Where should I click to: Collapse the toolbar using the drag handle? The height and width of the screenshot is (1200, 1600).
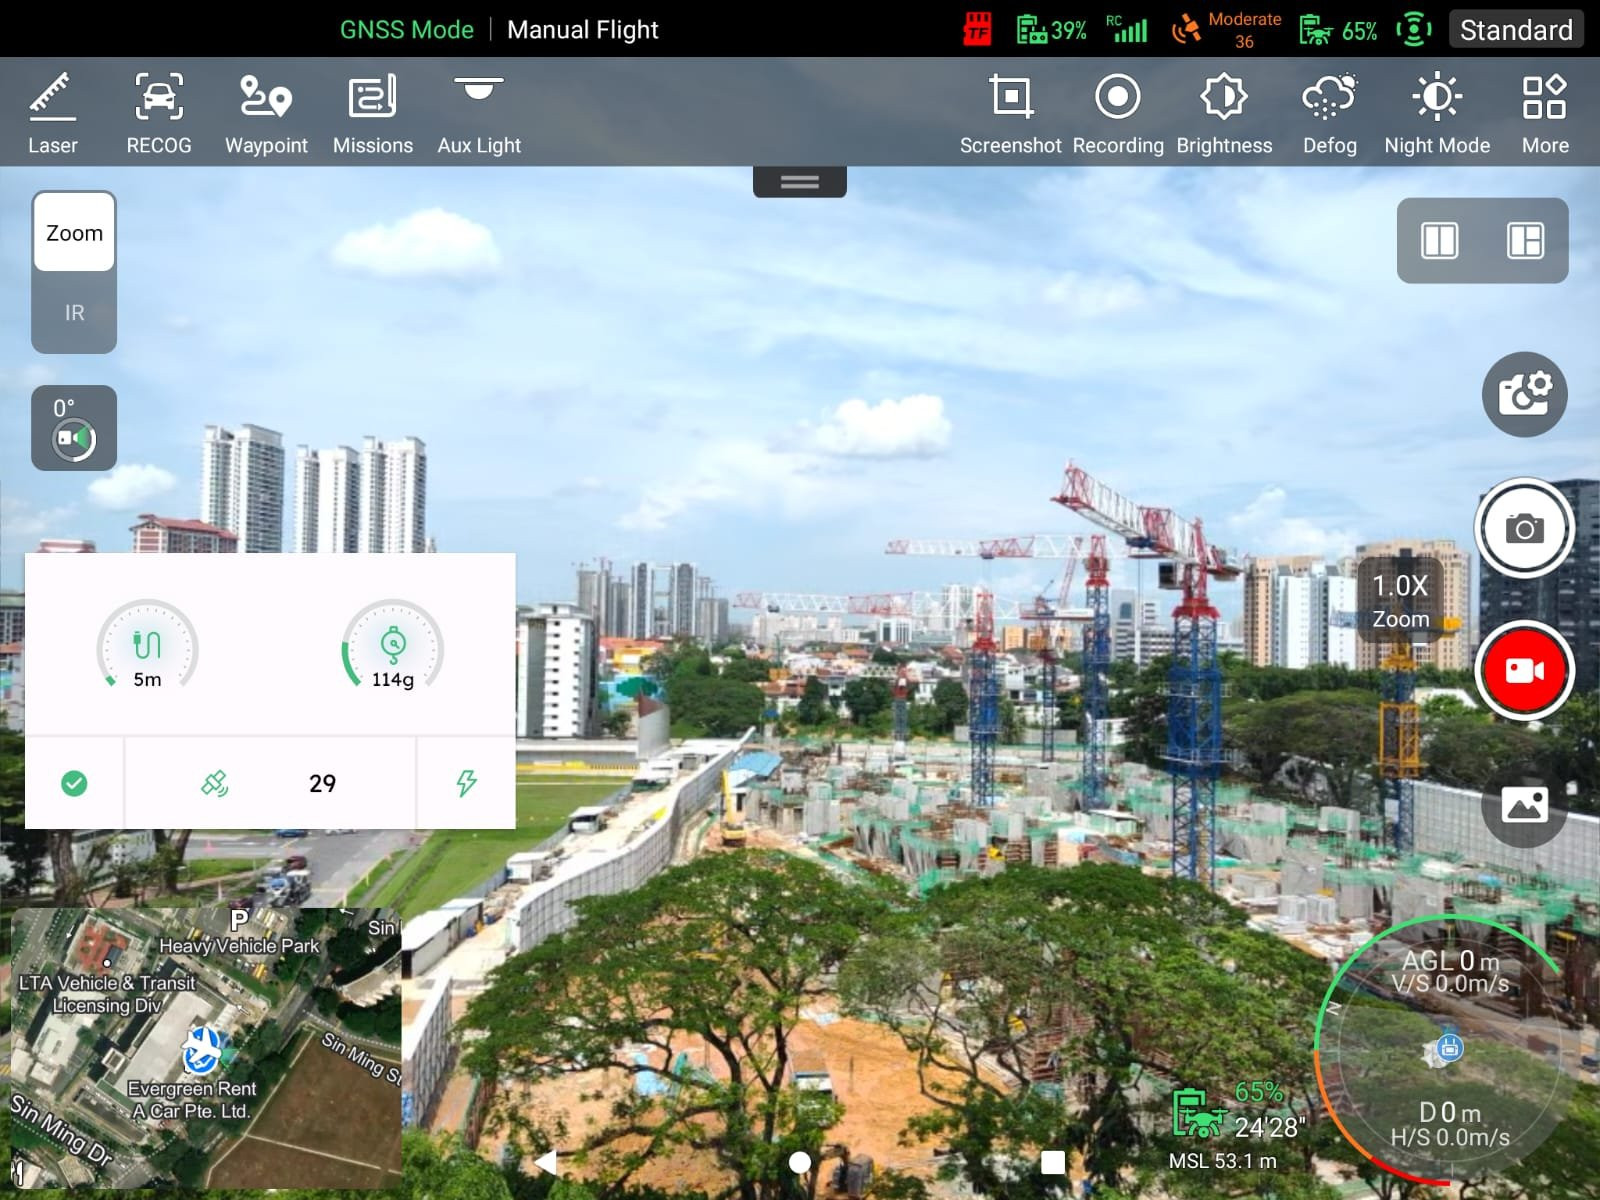pyautogui.click(x=799, y=182)
